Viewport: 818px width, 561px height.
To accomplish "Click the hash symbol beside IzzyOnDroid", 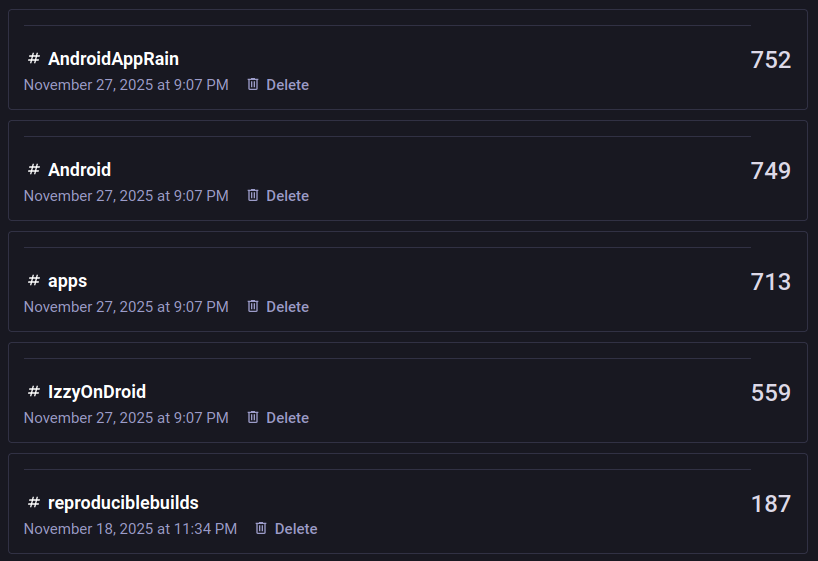I will click(34, 392).
